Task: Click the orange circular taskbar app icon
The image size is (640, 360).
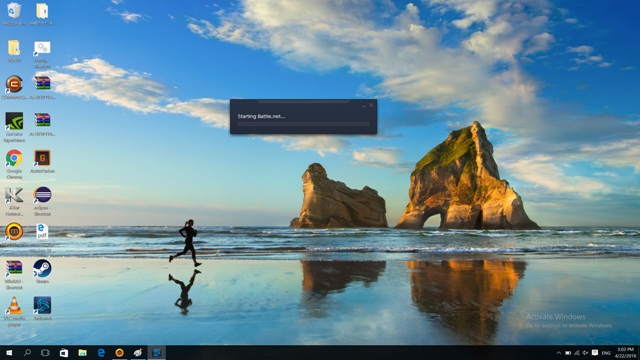Action: tap(119, 353)
